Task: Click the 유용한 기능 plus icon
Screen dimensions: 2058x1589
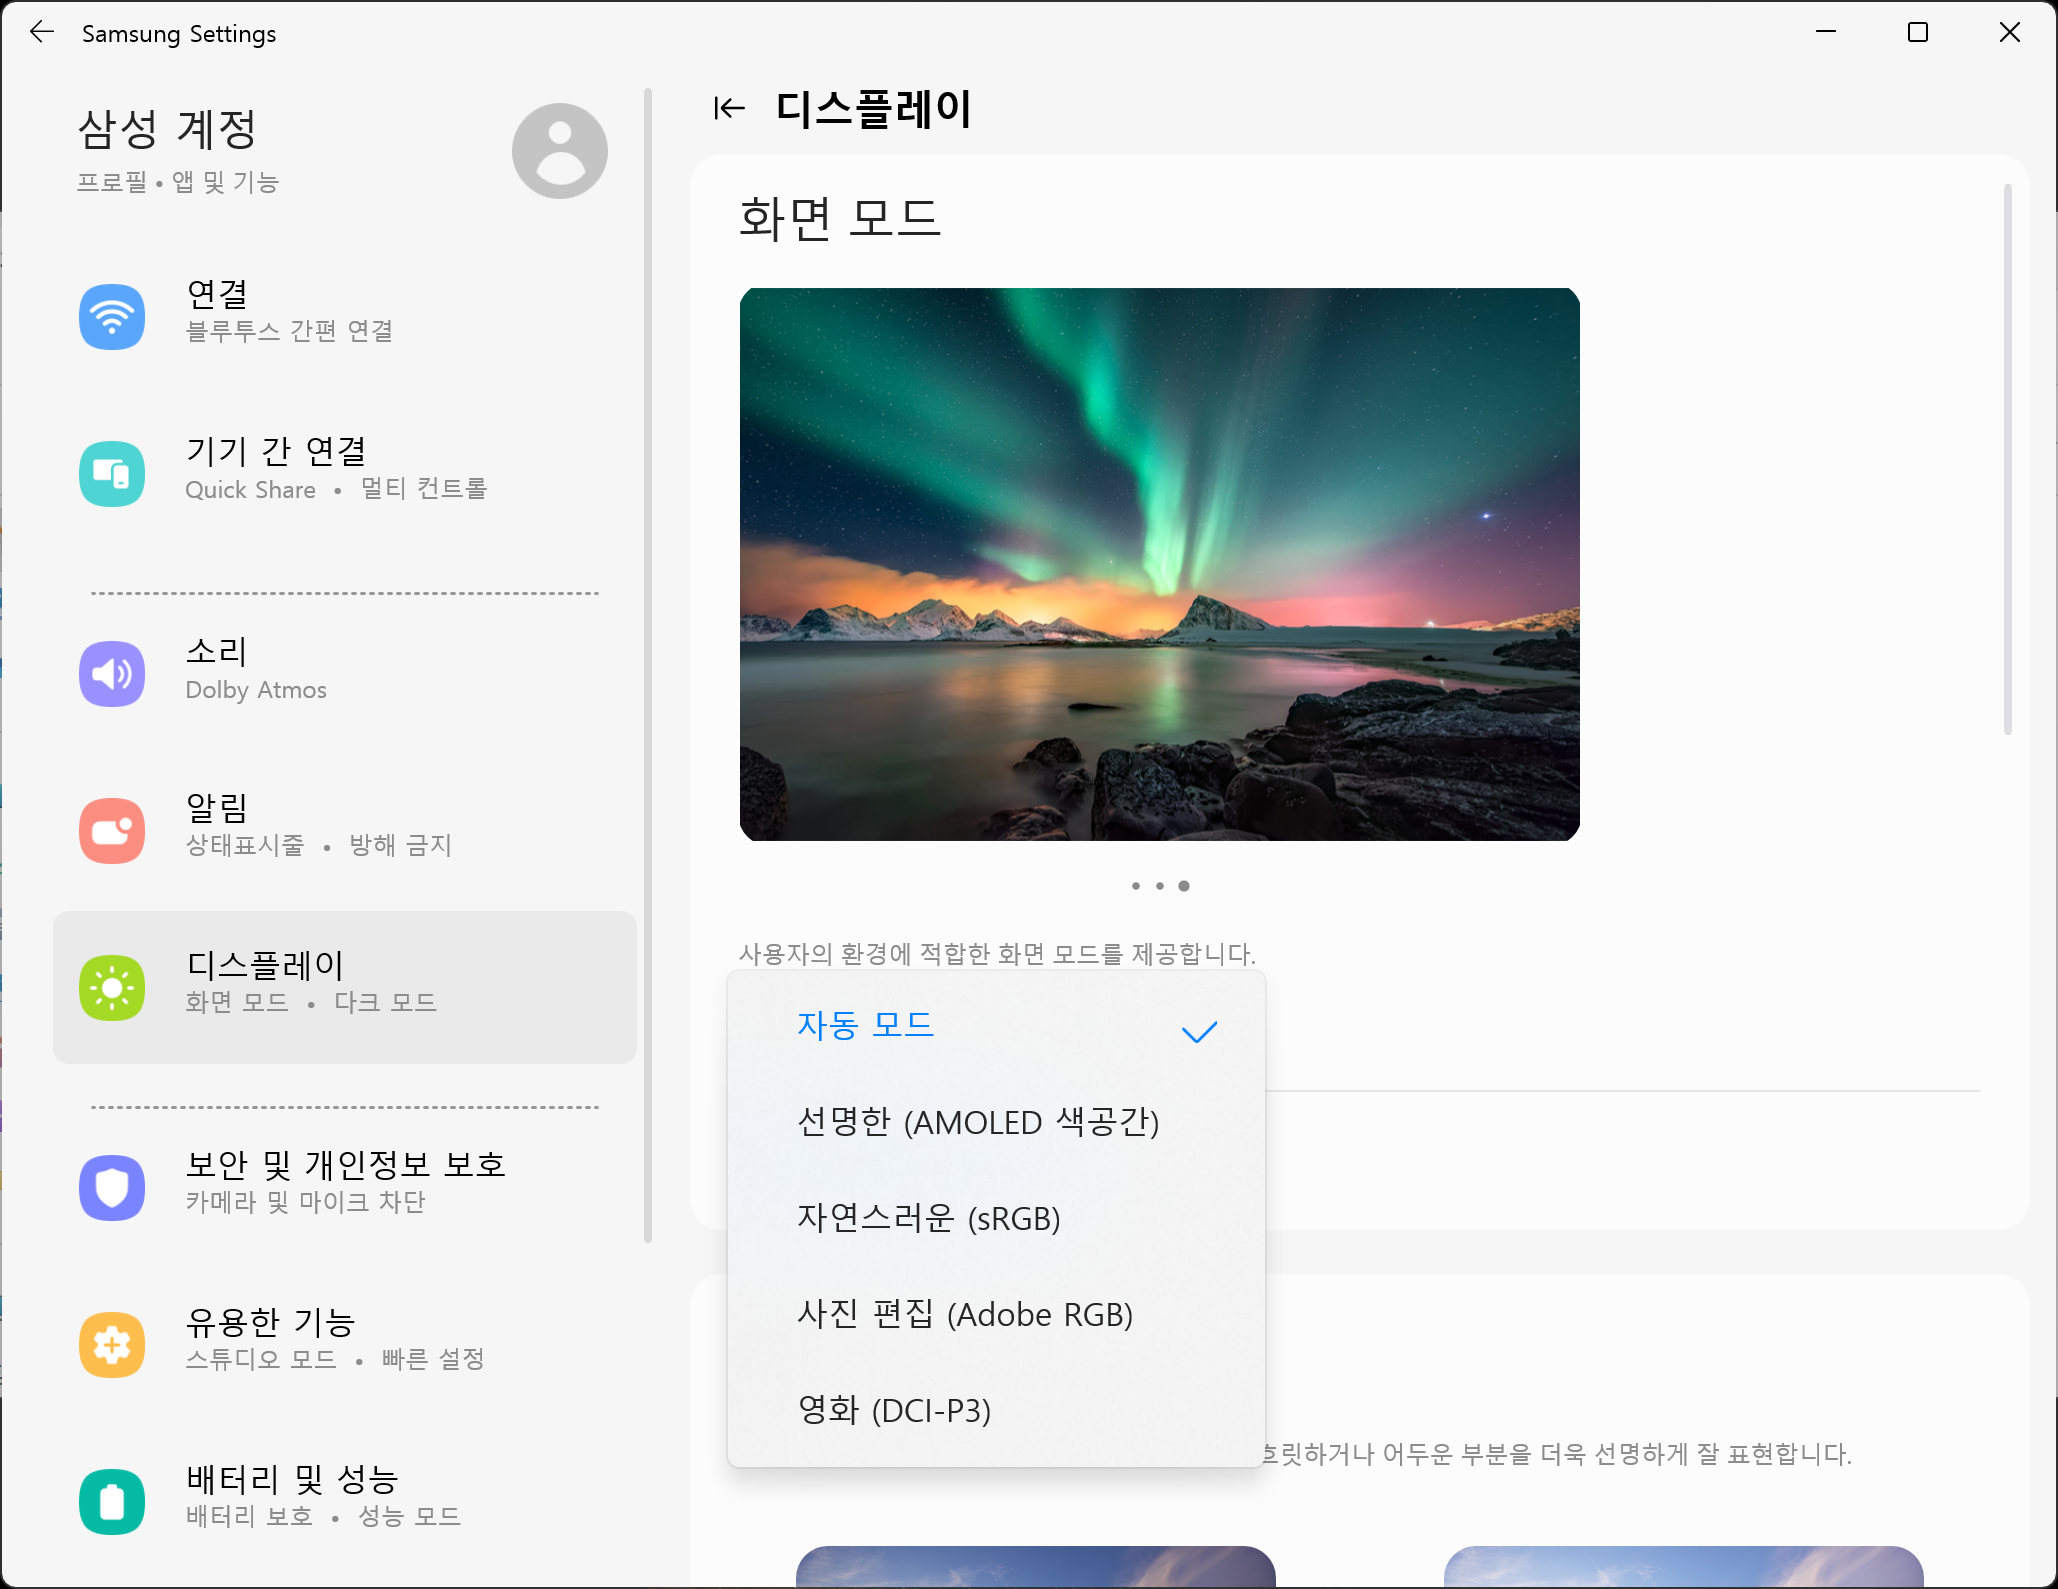Action: 112,1345
